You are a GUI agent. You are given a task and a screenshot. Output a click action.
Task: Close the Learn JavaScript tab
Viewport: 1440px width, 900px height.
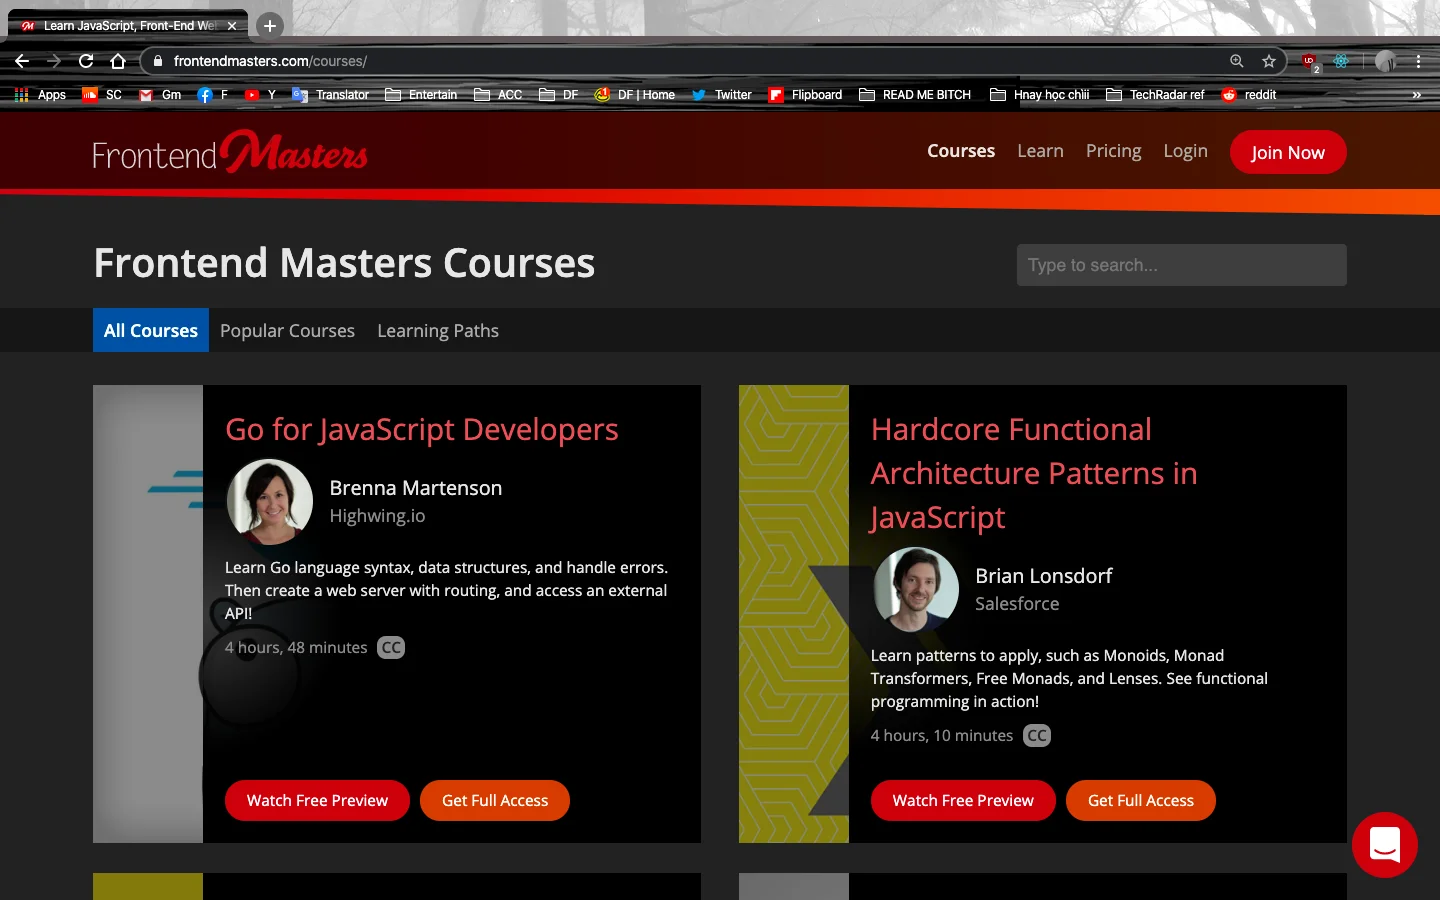232,26
